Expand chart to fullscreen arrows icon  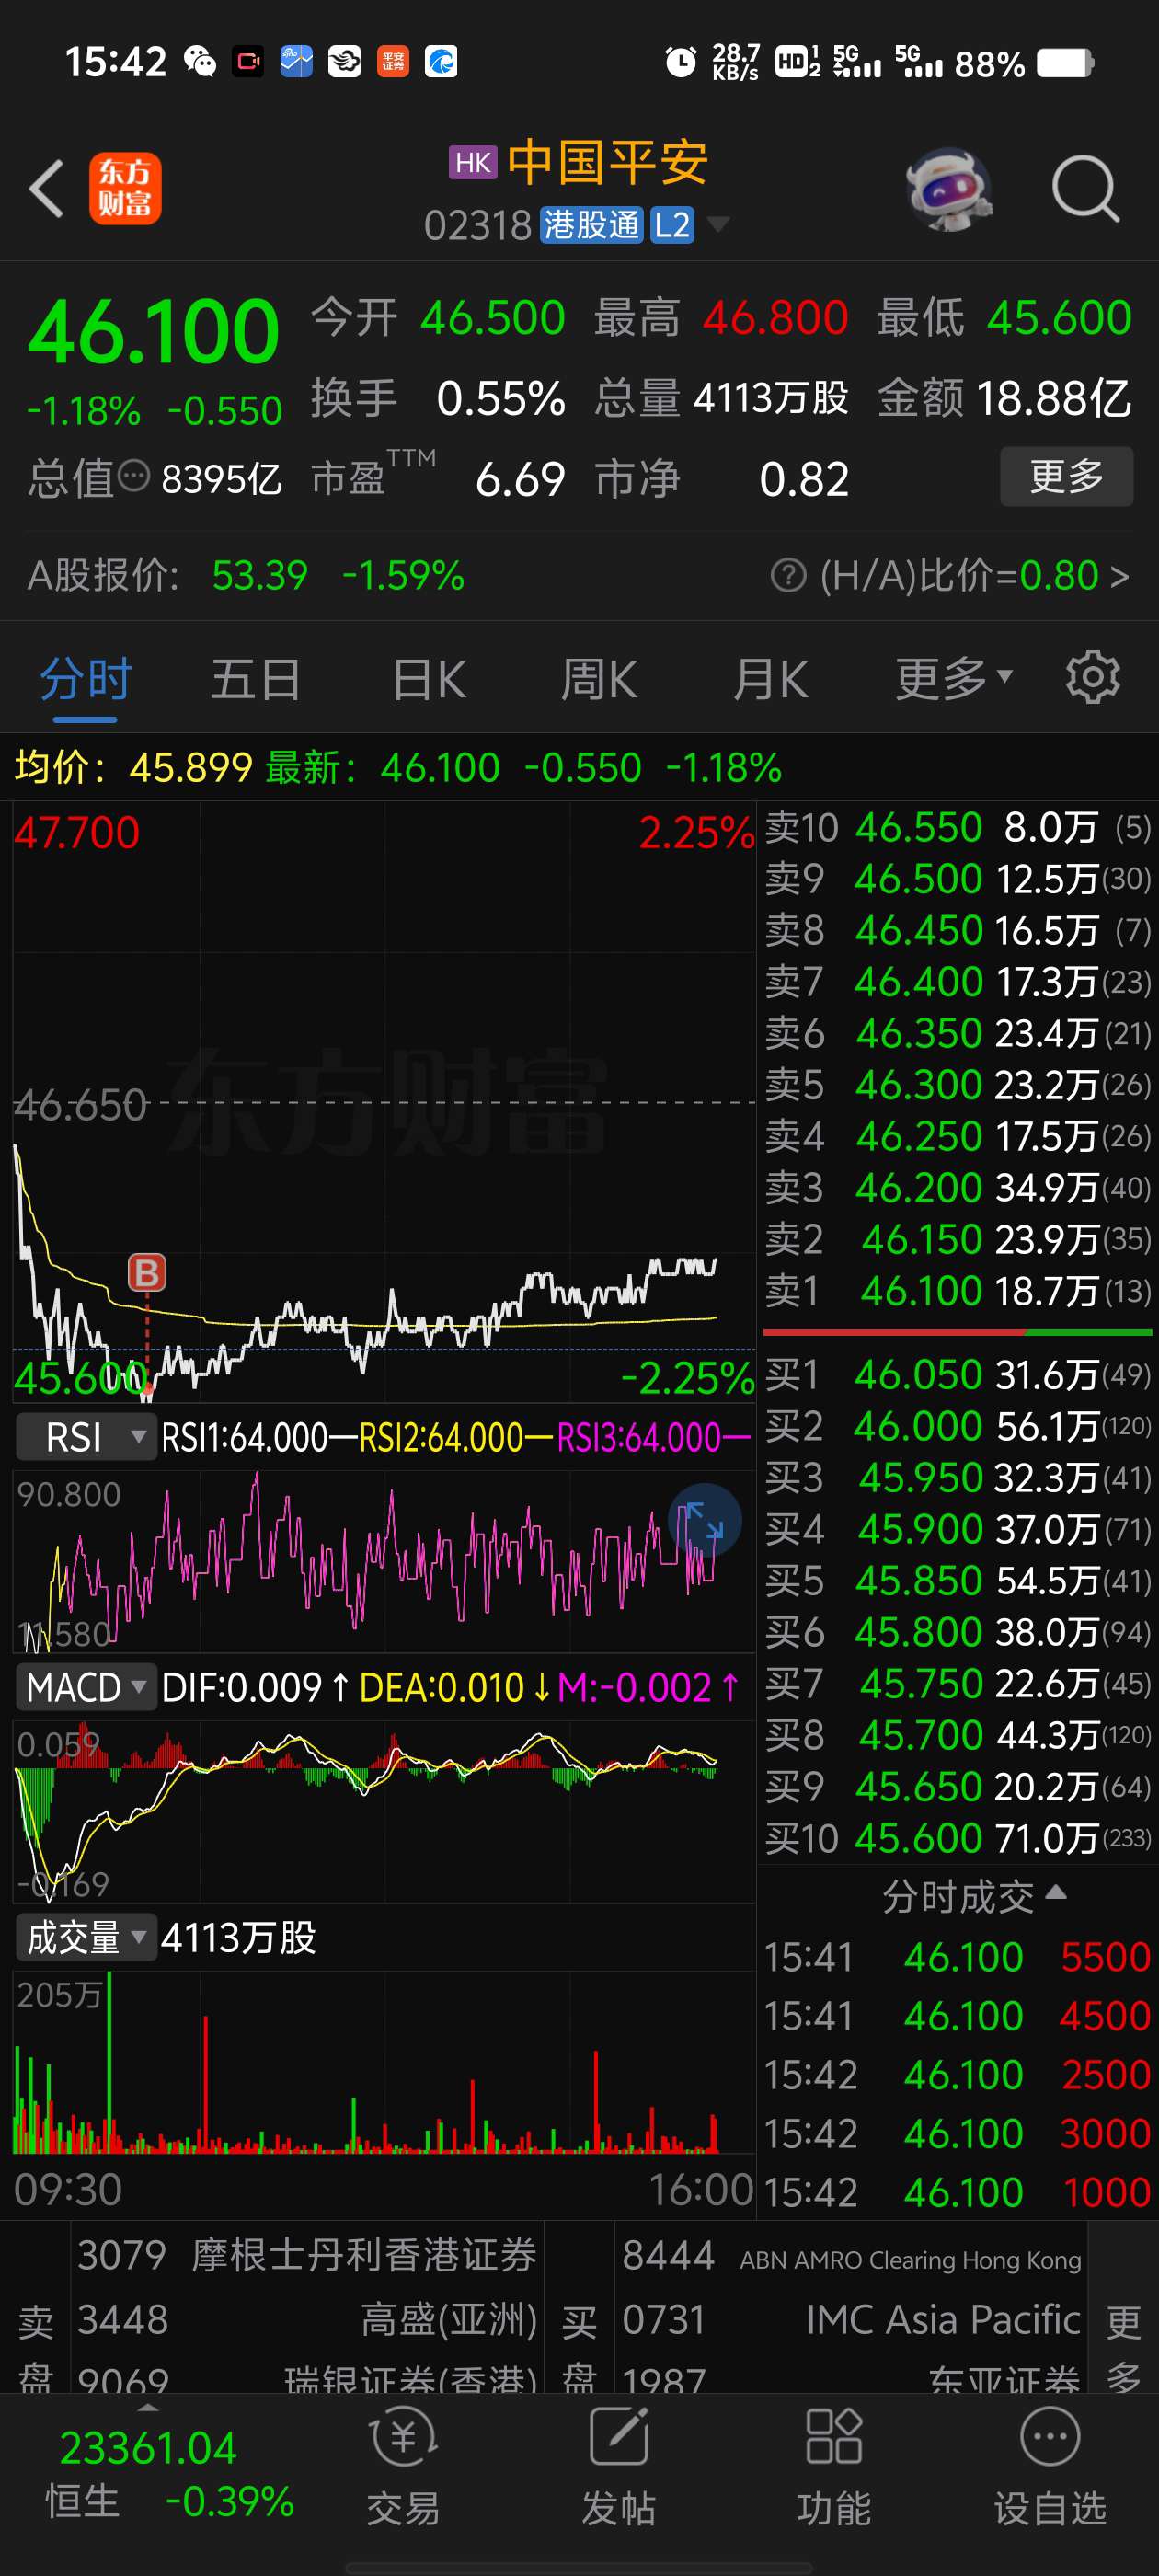pos(704,1519)
